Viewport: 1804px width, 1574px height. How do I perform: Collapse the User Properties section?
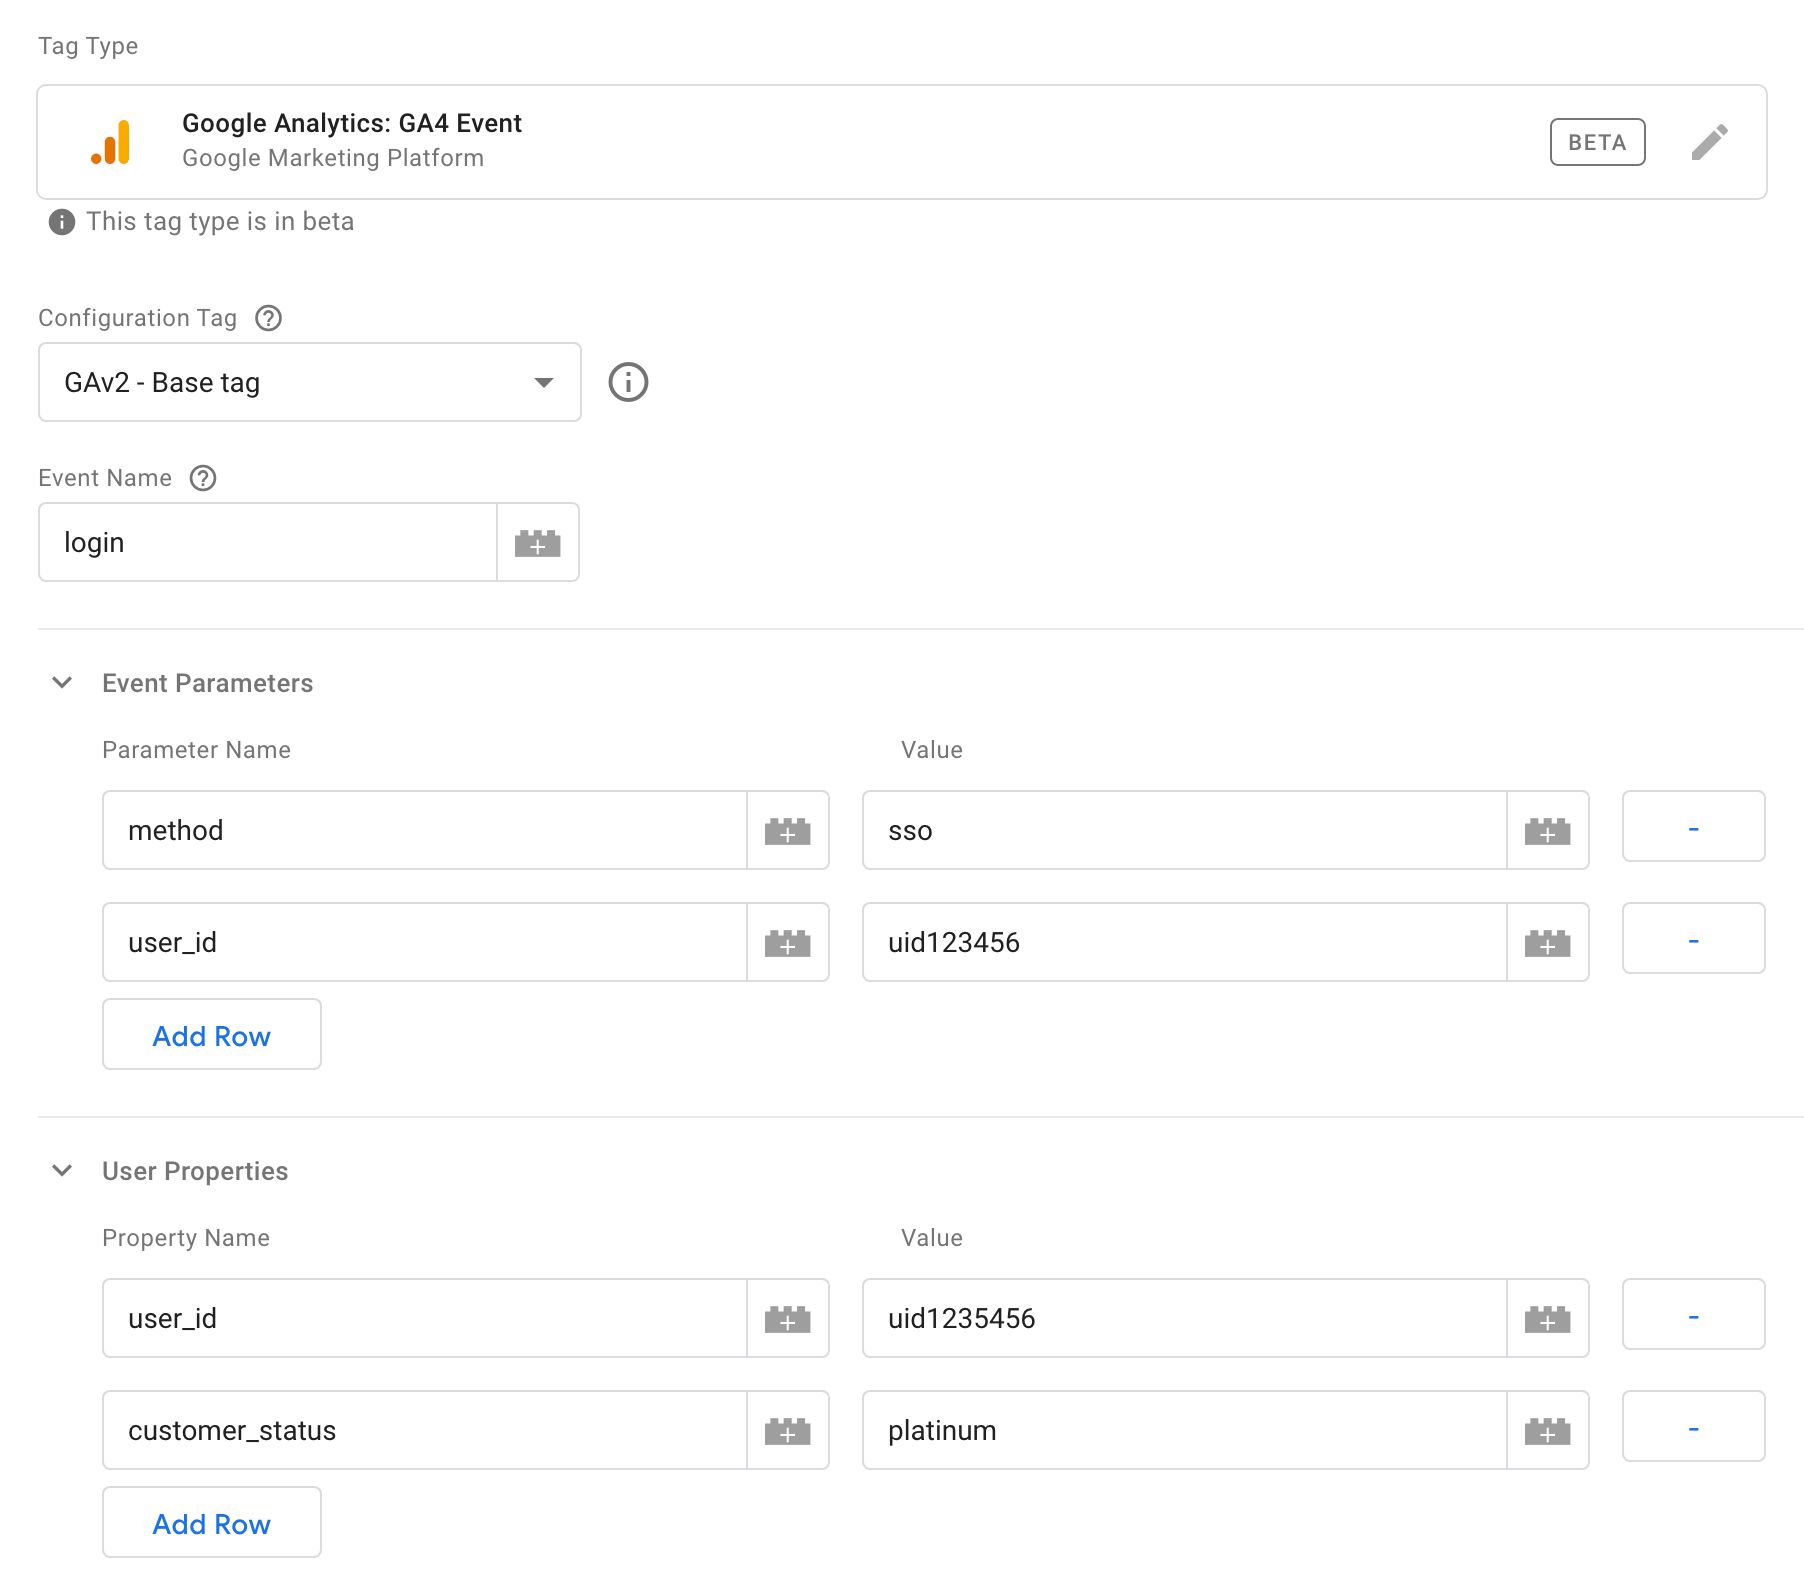pos(62,1171)
